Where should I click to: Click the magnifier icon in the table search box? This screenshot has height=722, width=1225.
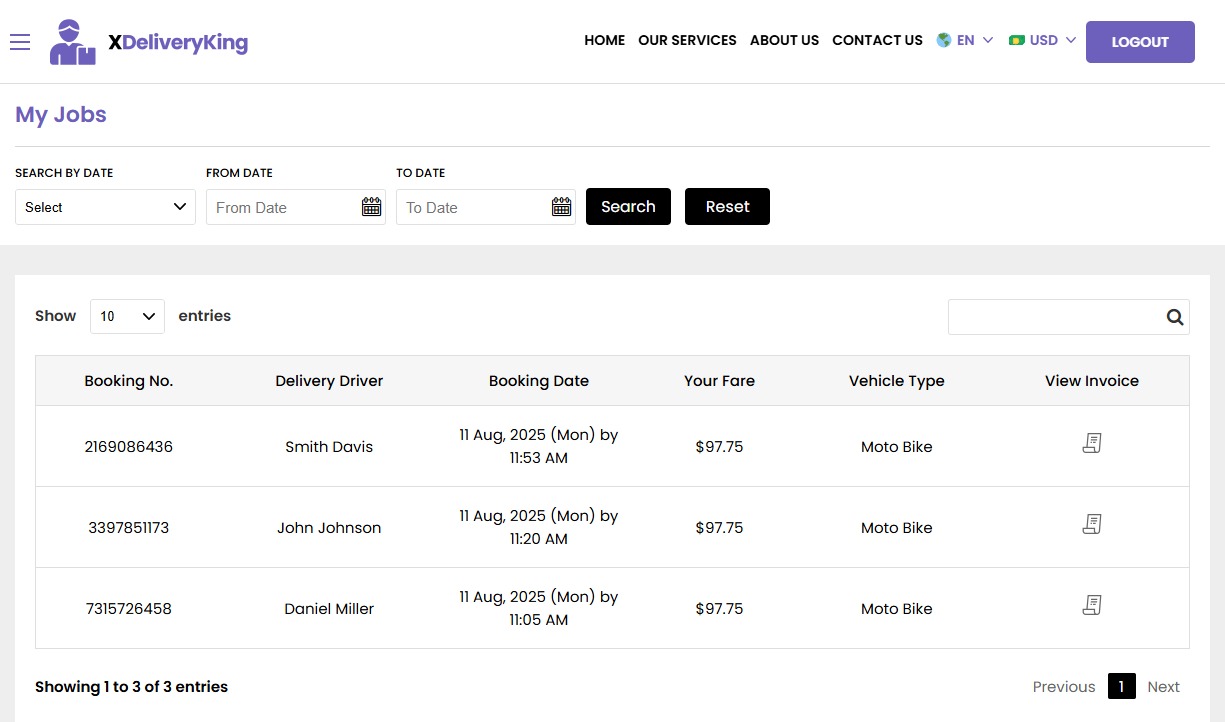pos(1174,316)
